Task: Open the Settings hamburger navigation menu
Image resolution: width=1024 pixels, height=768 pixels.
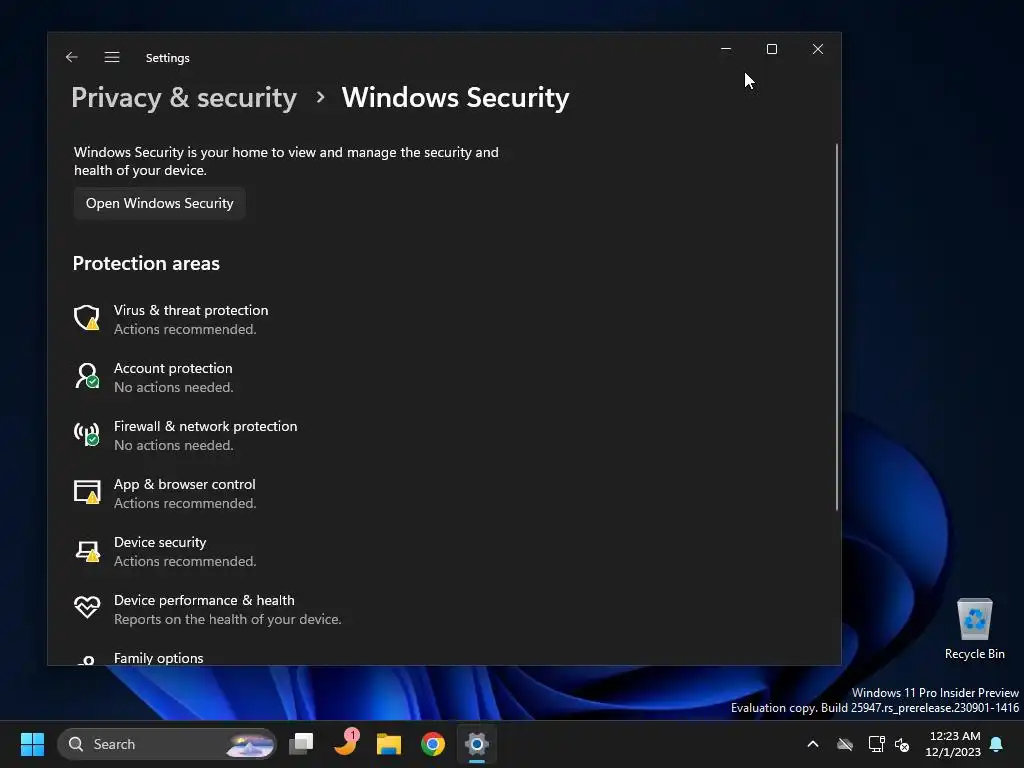Action: (112, 57)
